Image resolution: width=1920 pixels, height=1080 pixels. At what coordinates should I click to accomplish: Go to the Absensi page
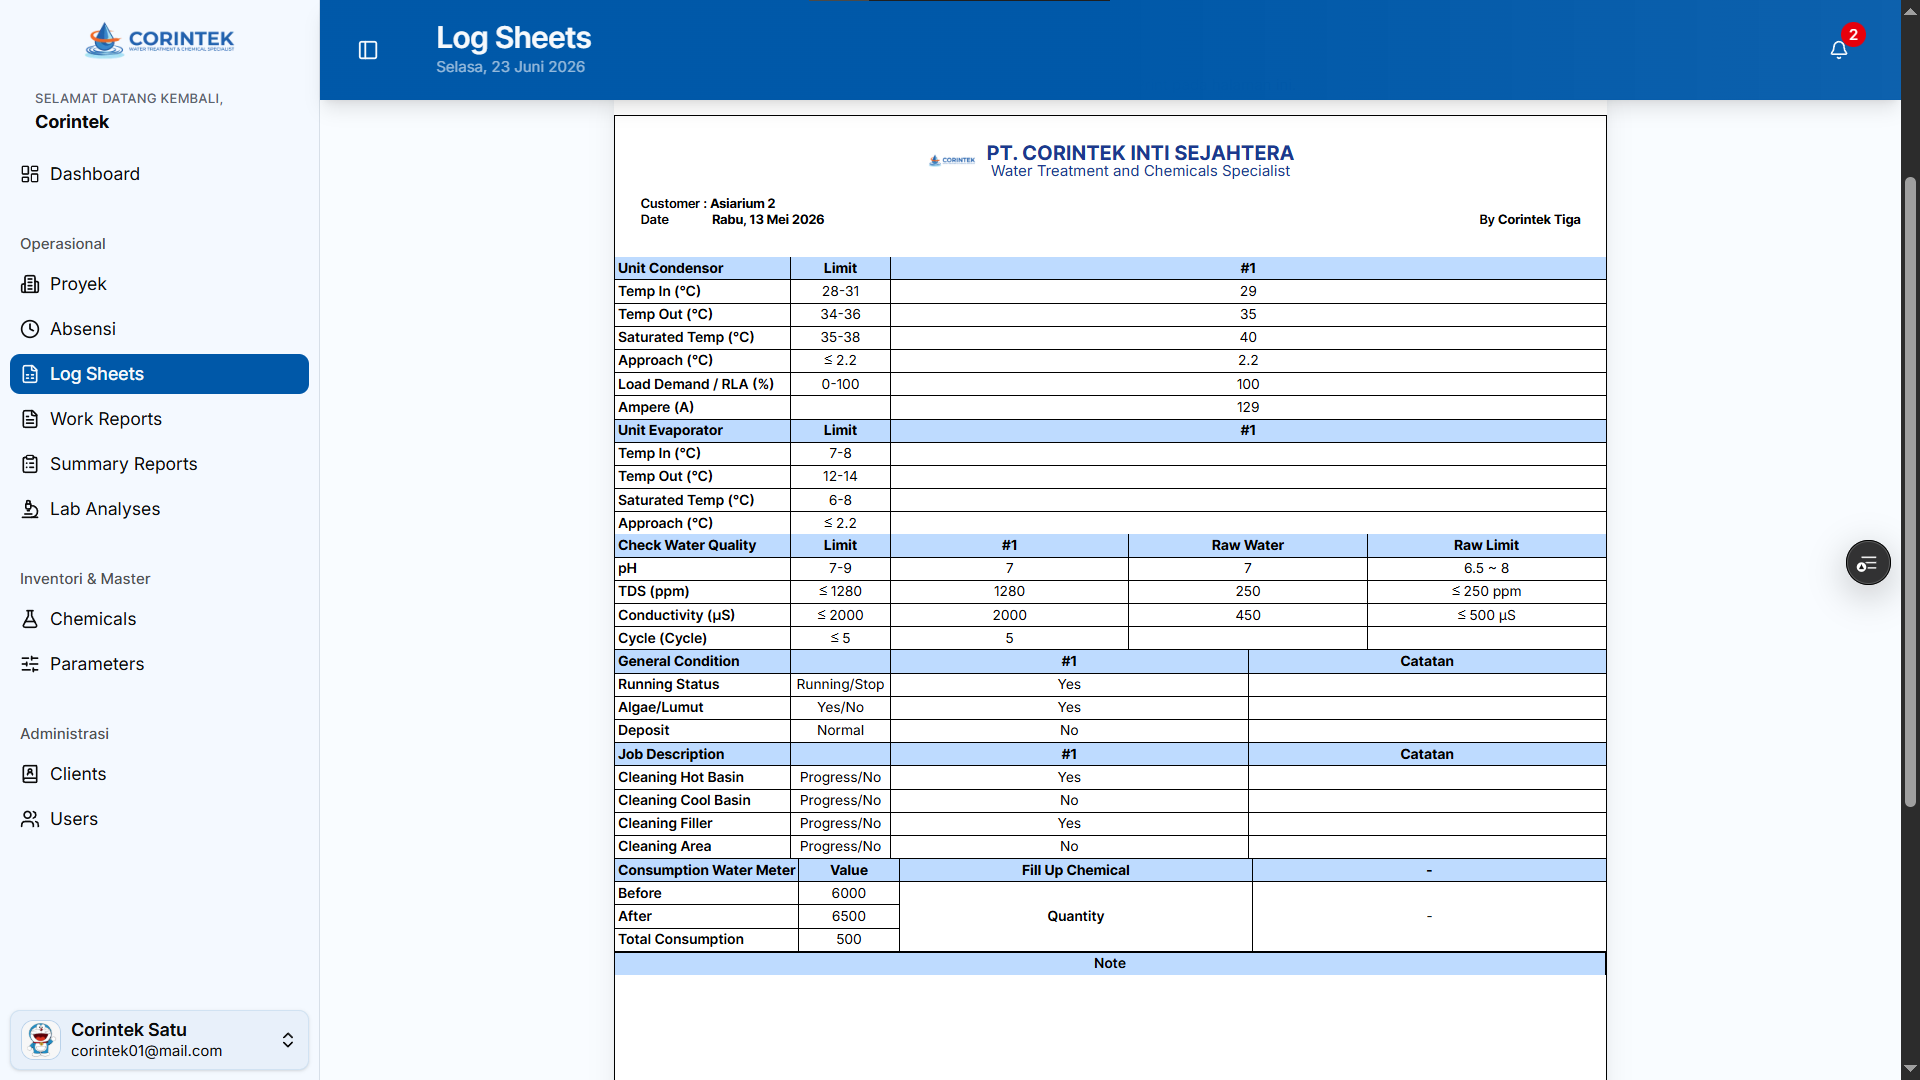tap(160, 329)
